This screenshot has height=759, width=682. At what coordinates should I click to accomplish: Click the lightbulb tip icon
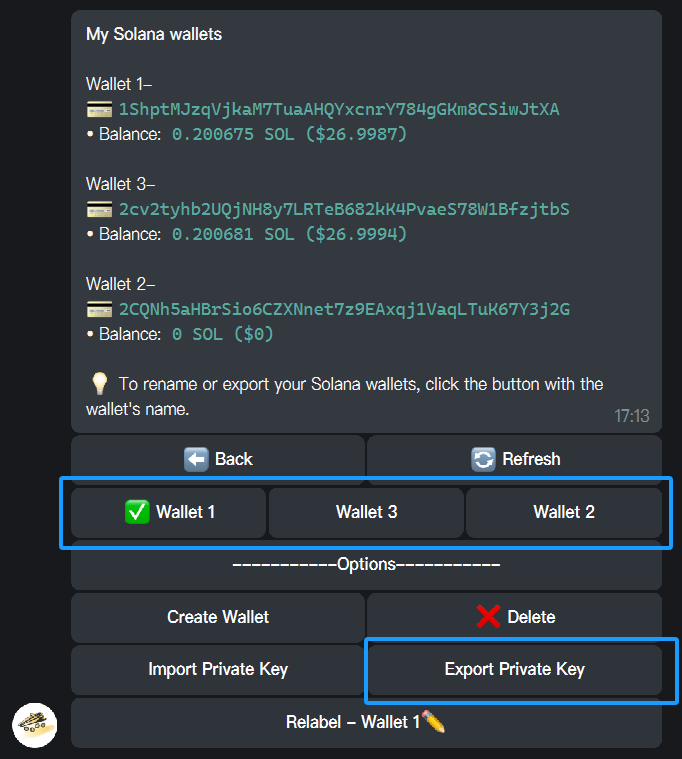pos(99,383)
